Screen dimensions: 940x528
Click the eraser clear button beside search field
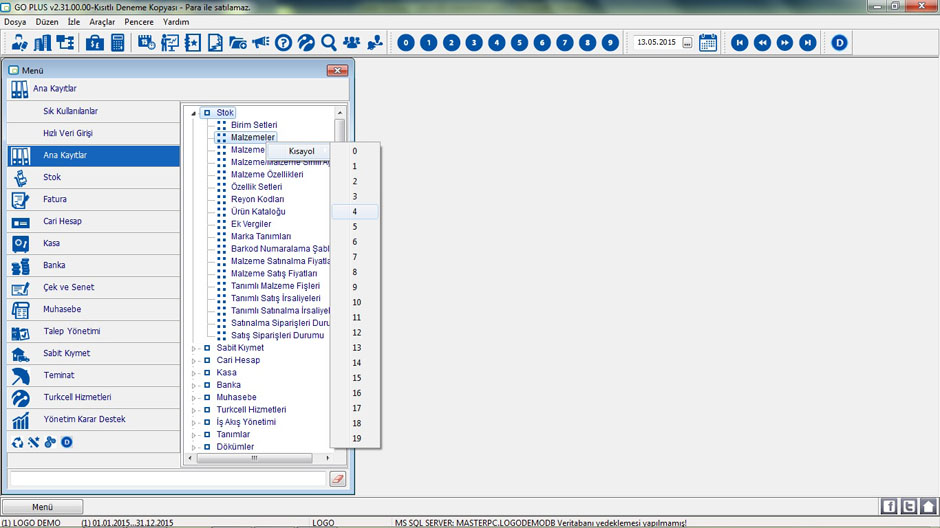338,479
